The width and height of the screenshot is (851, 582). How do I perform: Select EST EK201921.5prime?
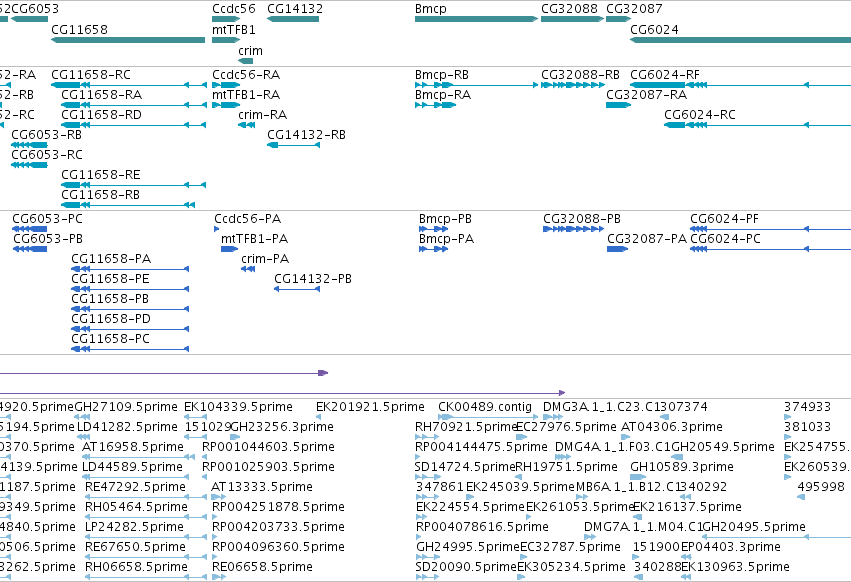[318, 416]
